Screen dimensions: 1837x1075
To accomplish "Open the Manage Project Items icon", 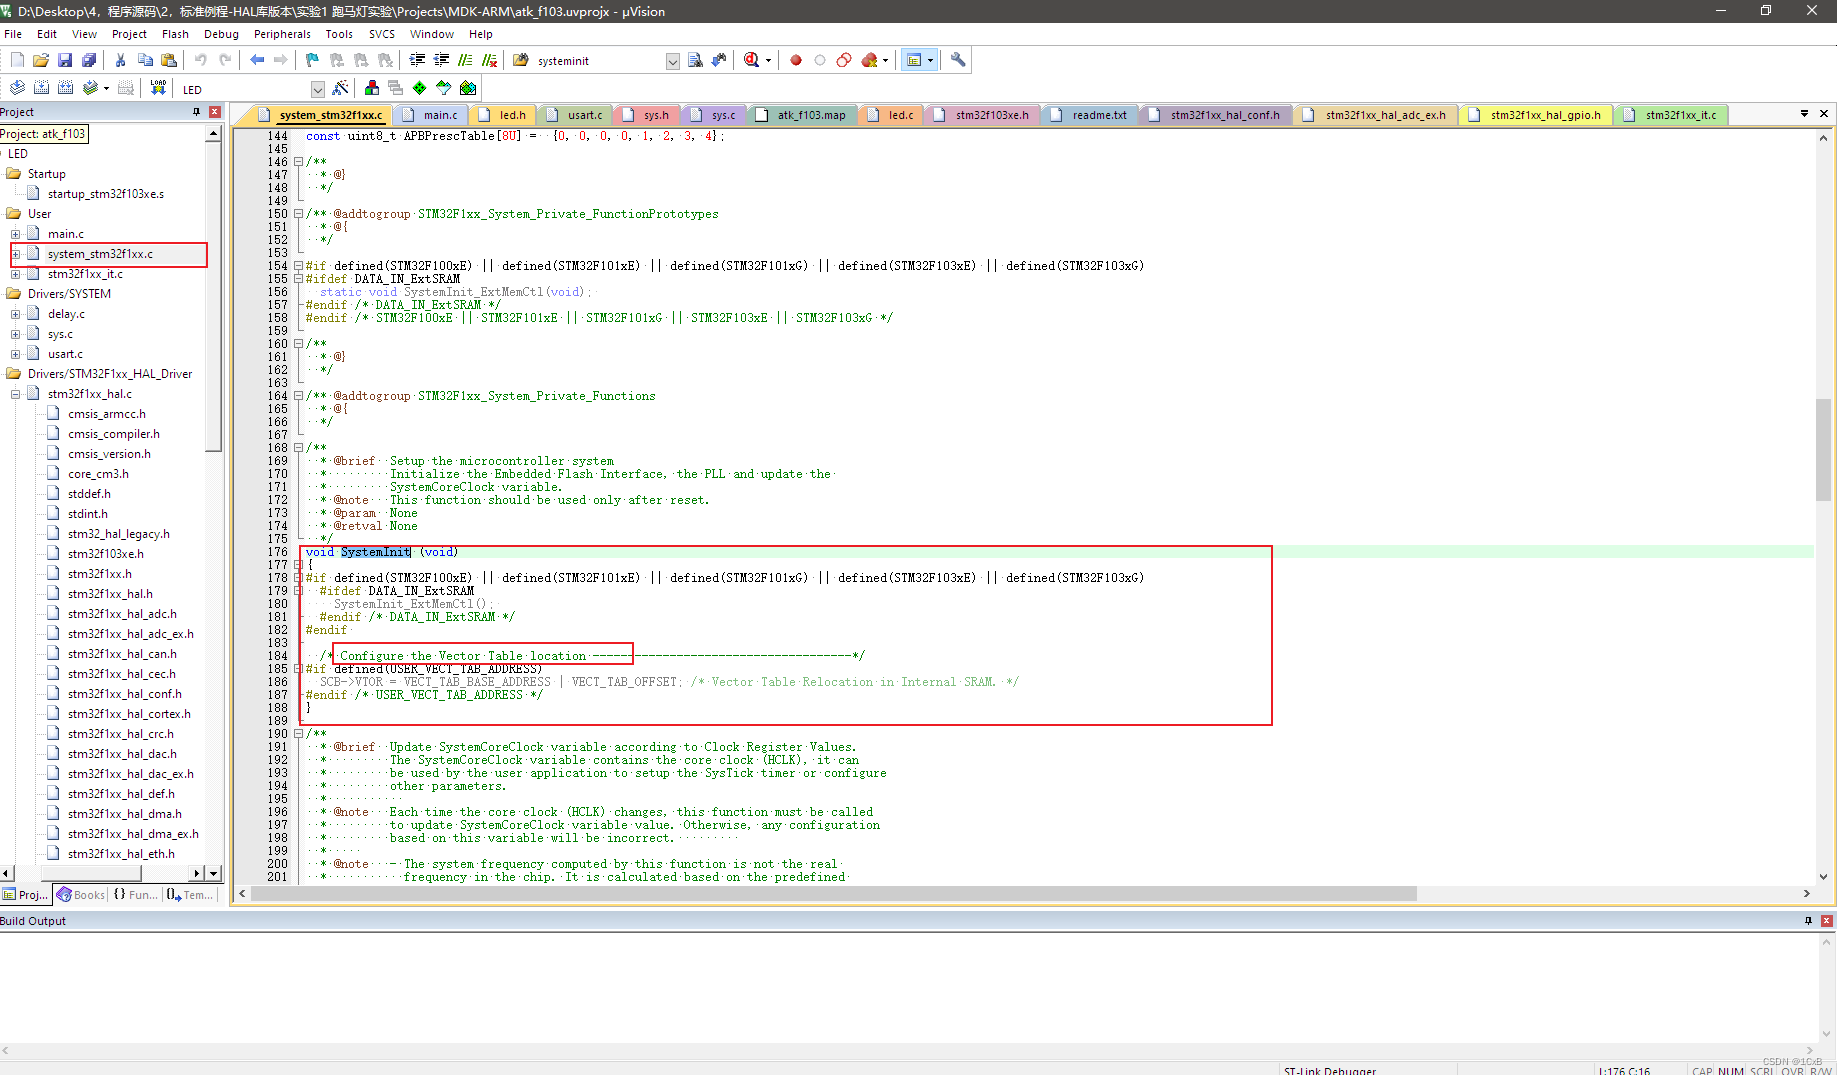I will (372, 88).
